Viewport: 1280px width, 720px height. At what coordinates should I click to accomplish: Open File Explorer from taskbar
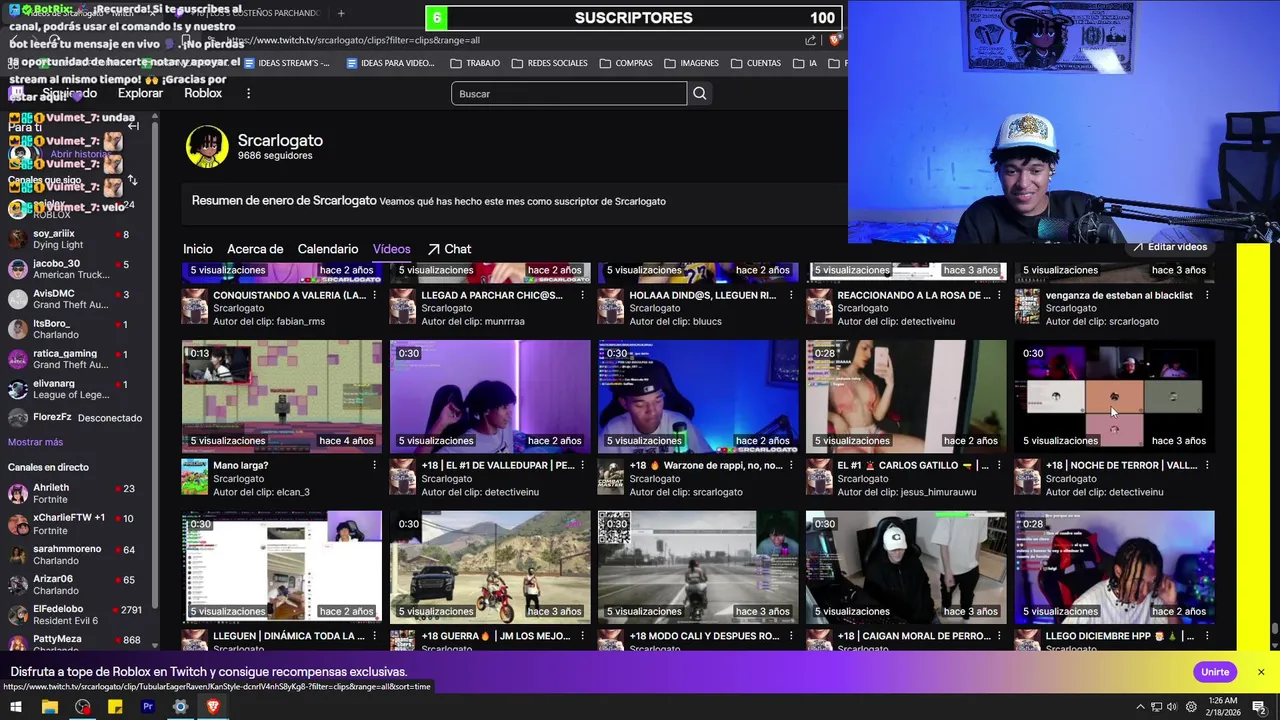pos(49,707)
